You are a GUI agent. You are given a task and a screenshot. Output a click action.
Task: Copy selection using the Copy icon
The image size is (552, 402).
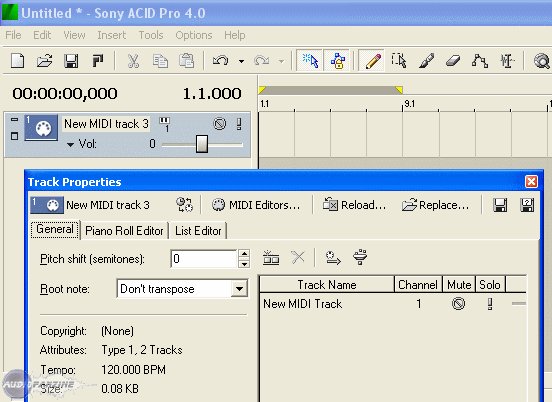tap(160, 61)
